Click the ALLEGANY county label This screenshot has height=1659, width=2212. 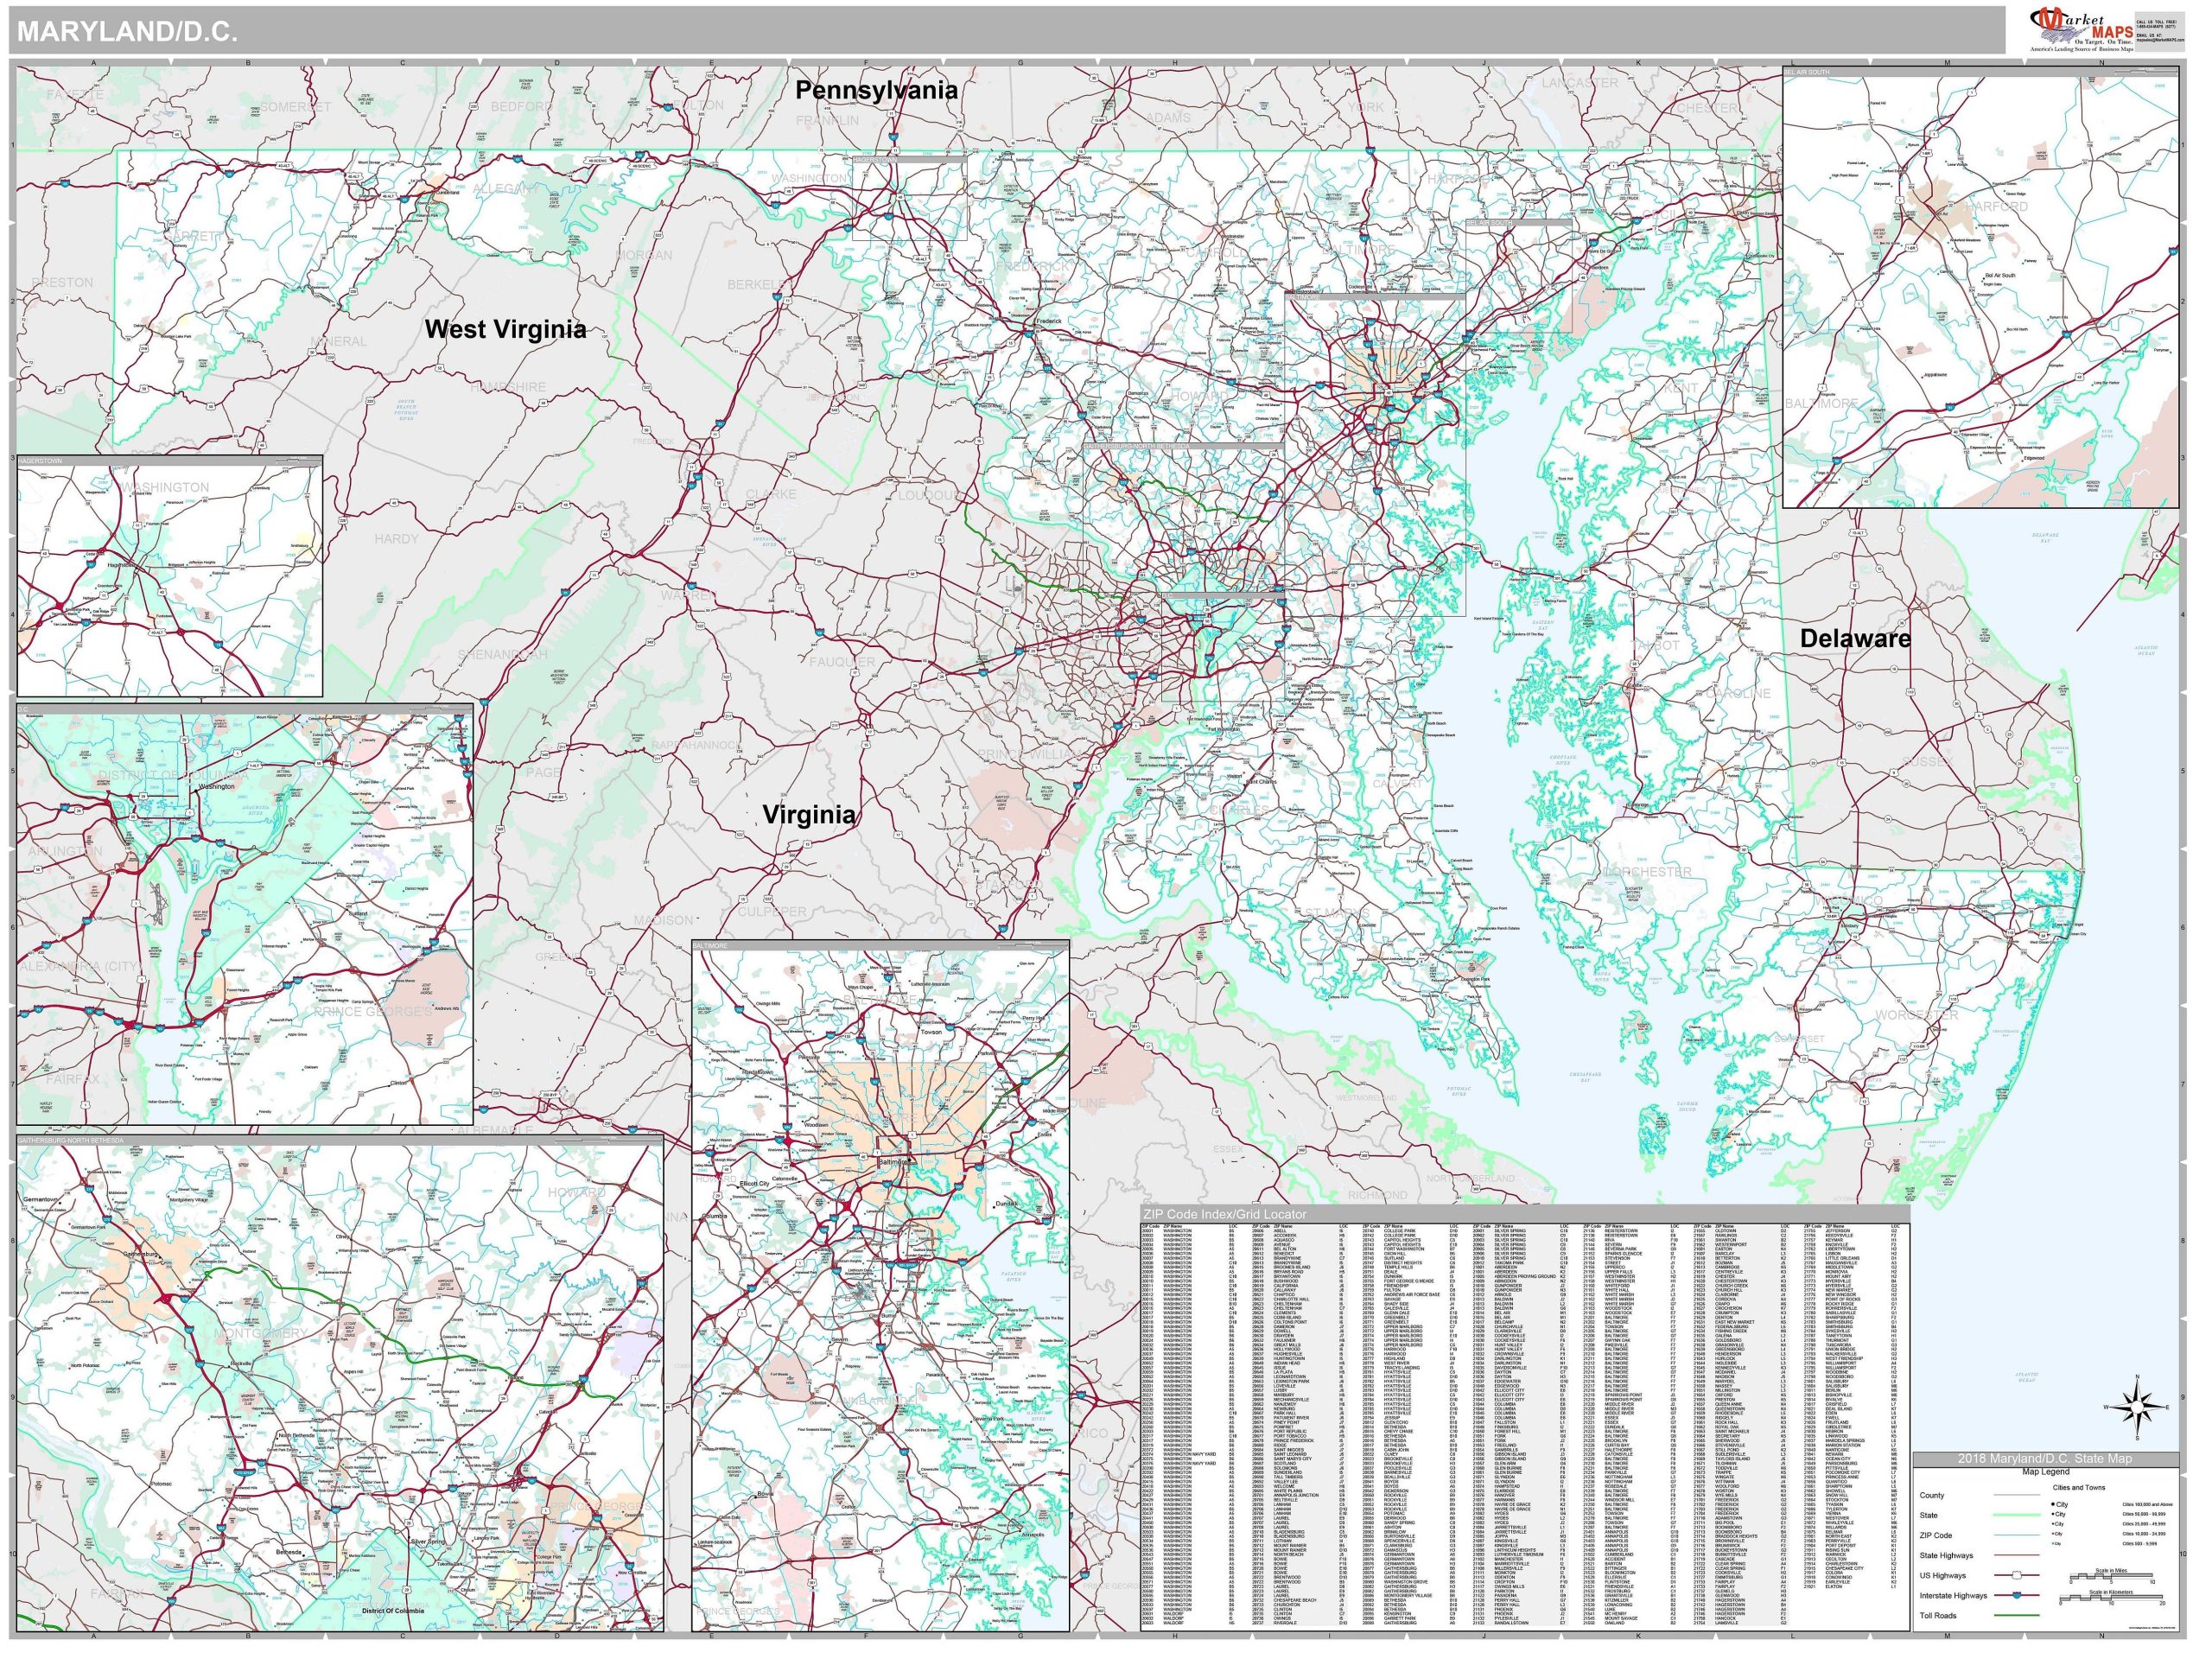pyautogui.click(x=506, y=189)
